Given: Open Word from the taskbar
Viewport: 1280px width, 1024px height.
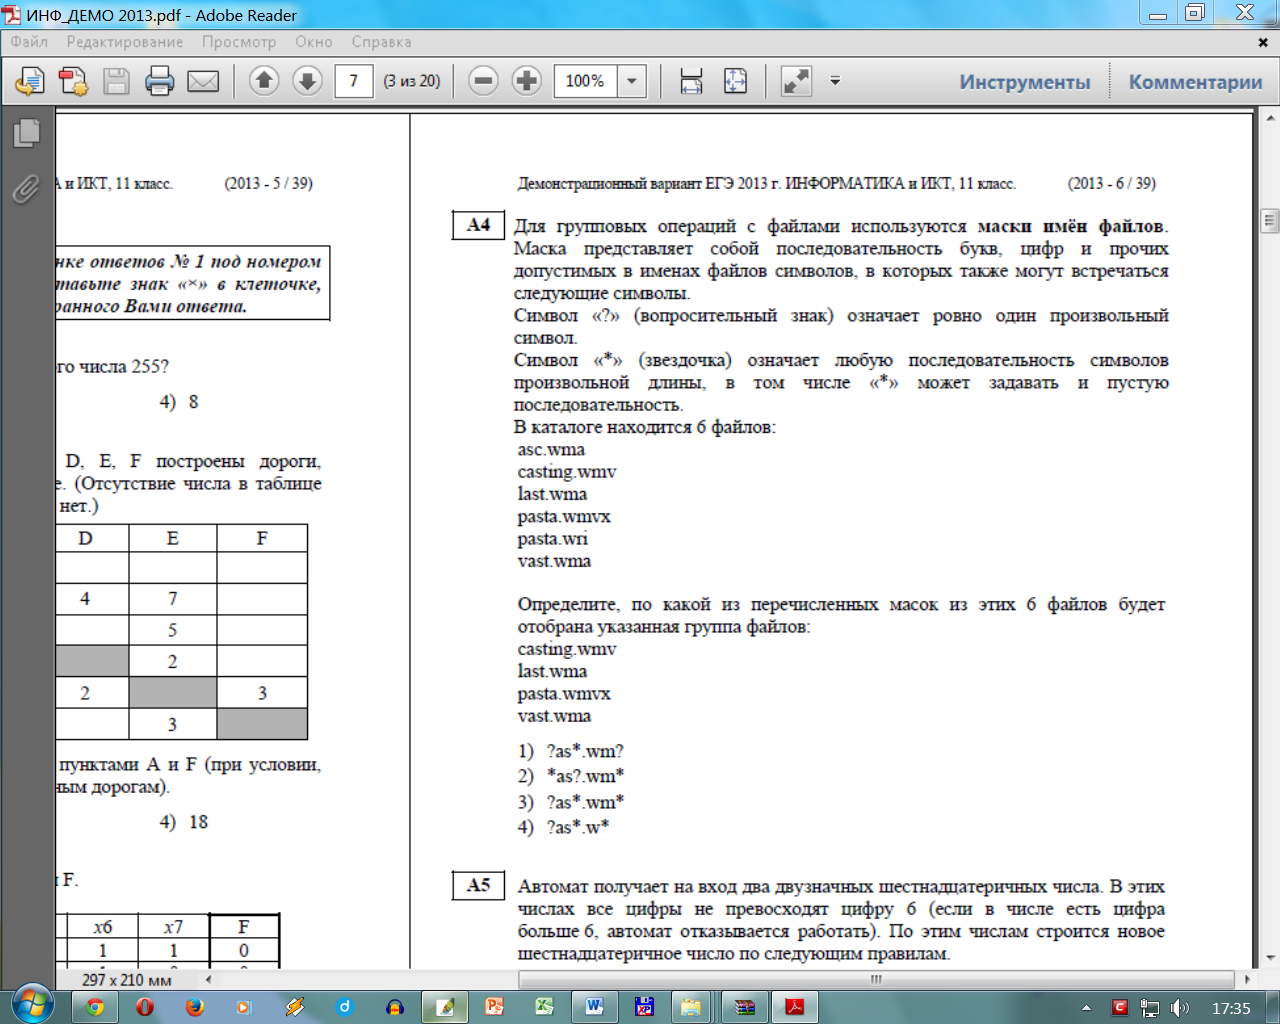Looking at the screenshot, I should 595,1007.
